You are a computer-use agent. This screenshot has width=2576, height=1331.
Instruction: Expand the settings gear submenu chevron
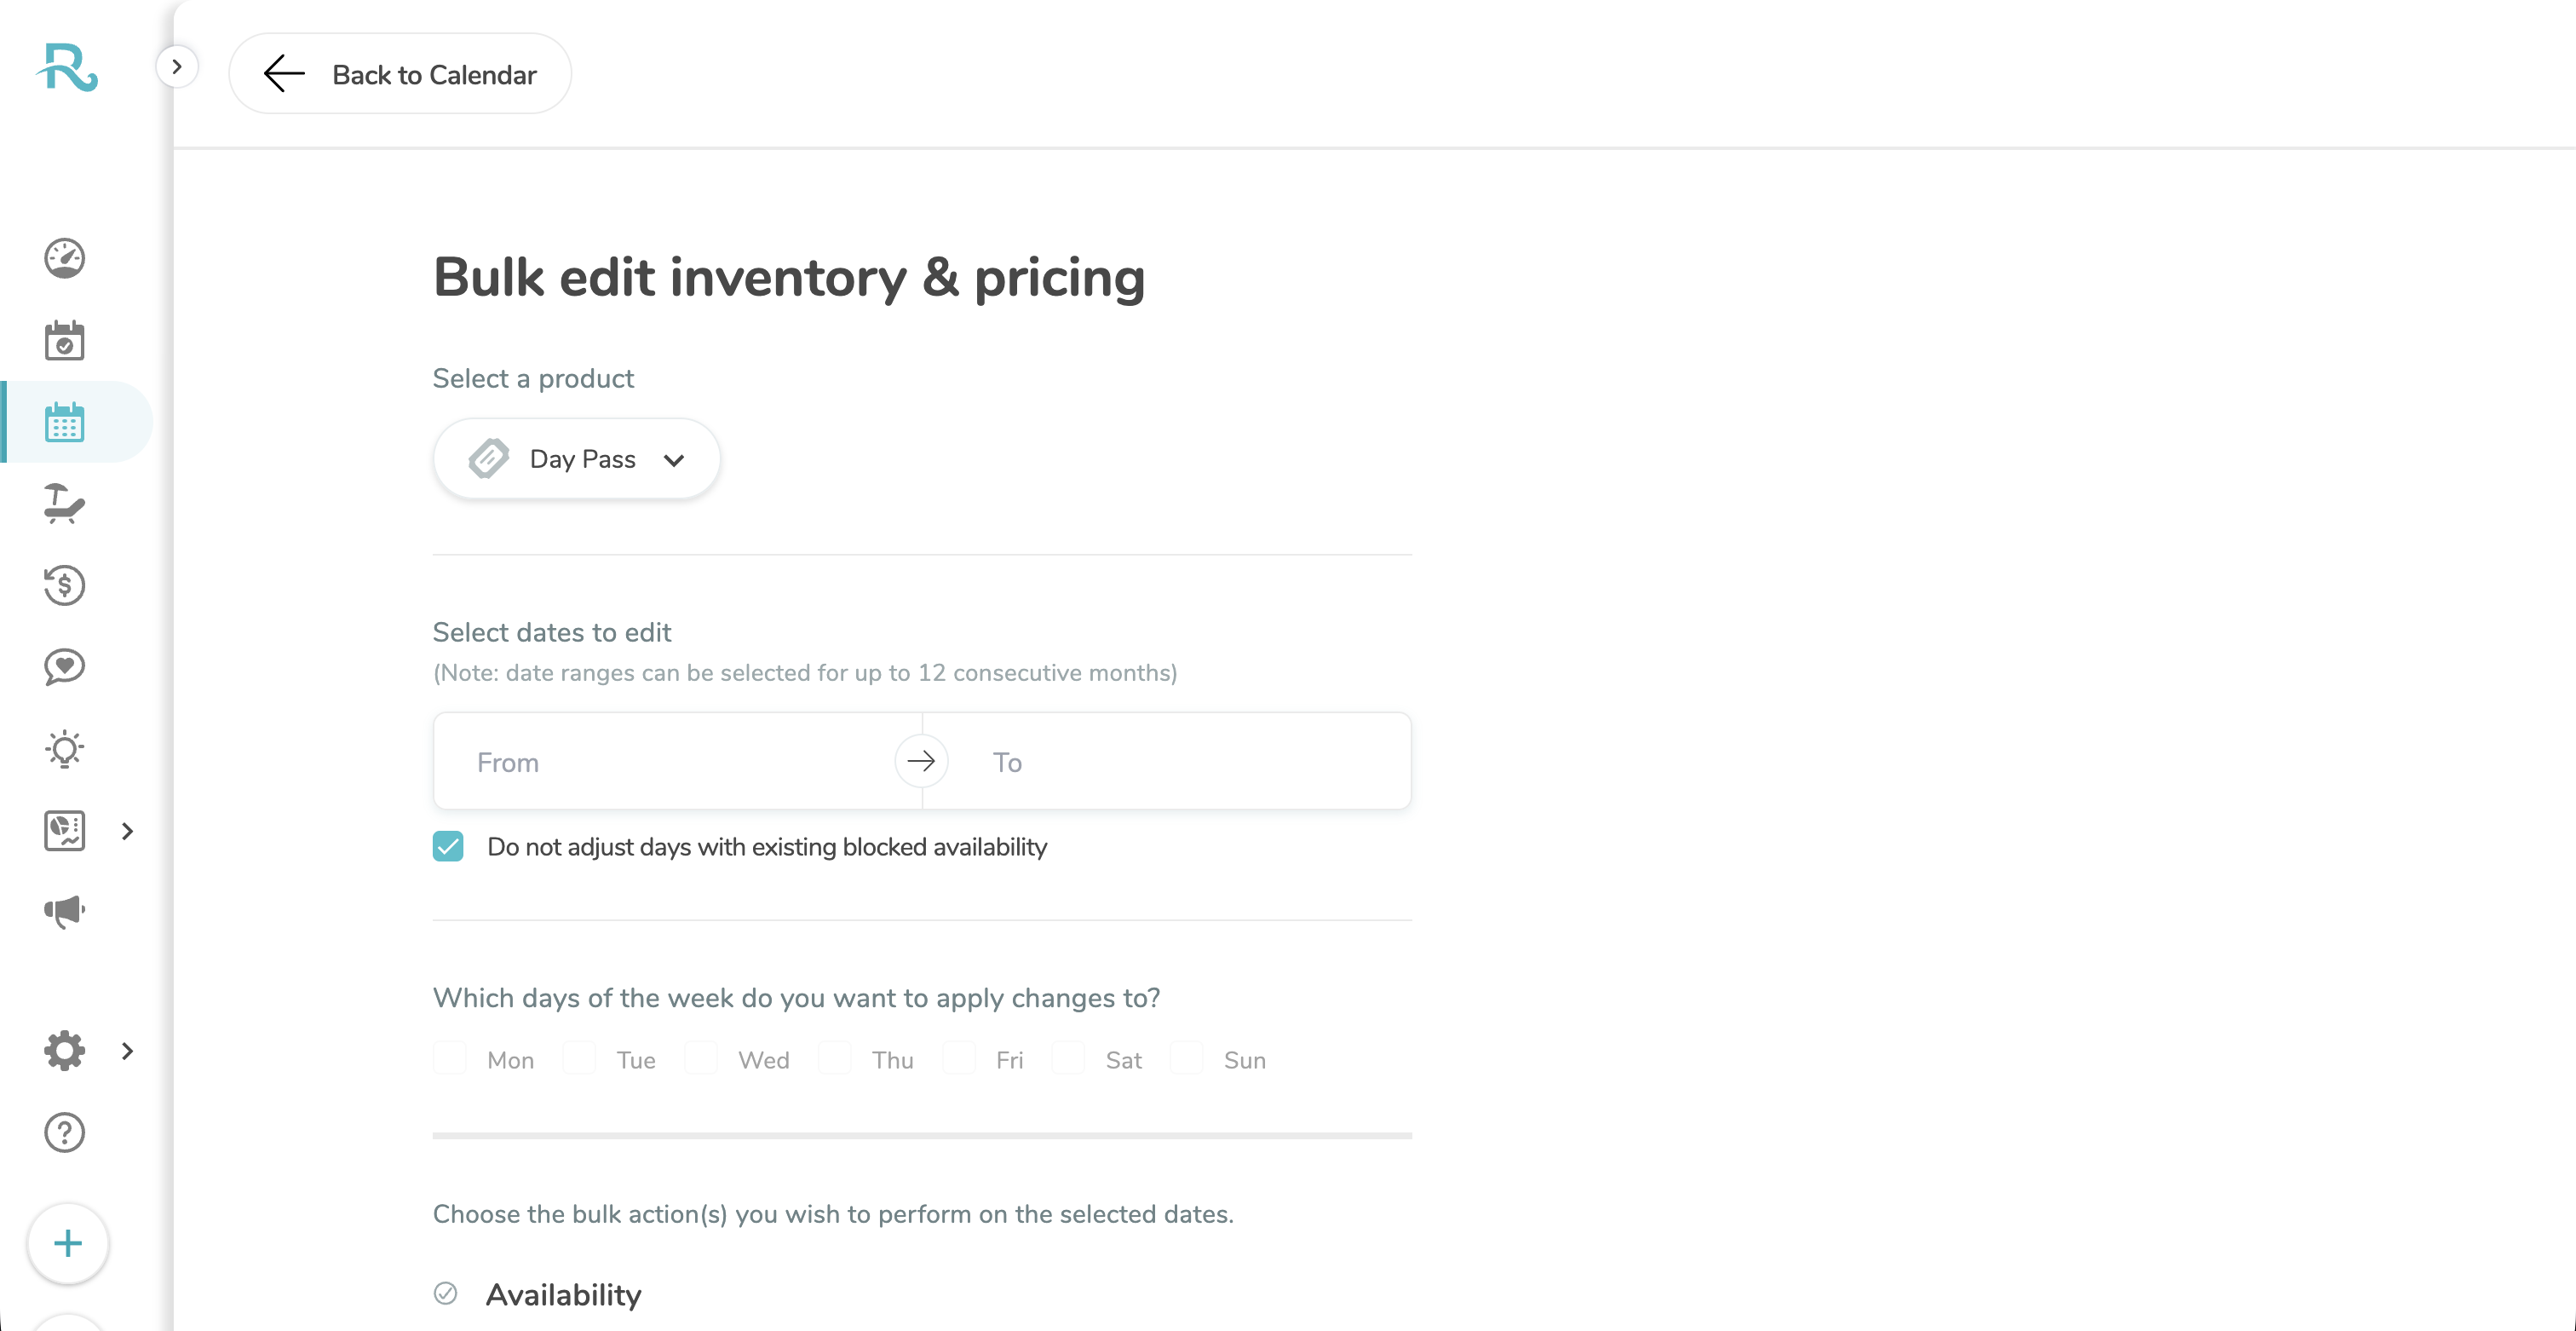coord(127,1051)
